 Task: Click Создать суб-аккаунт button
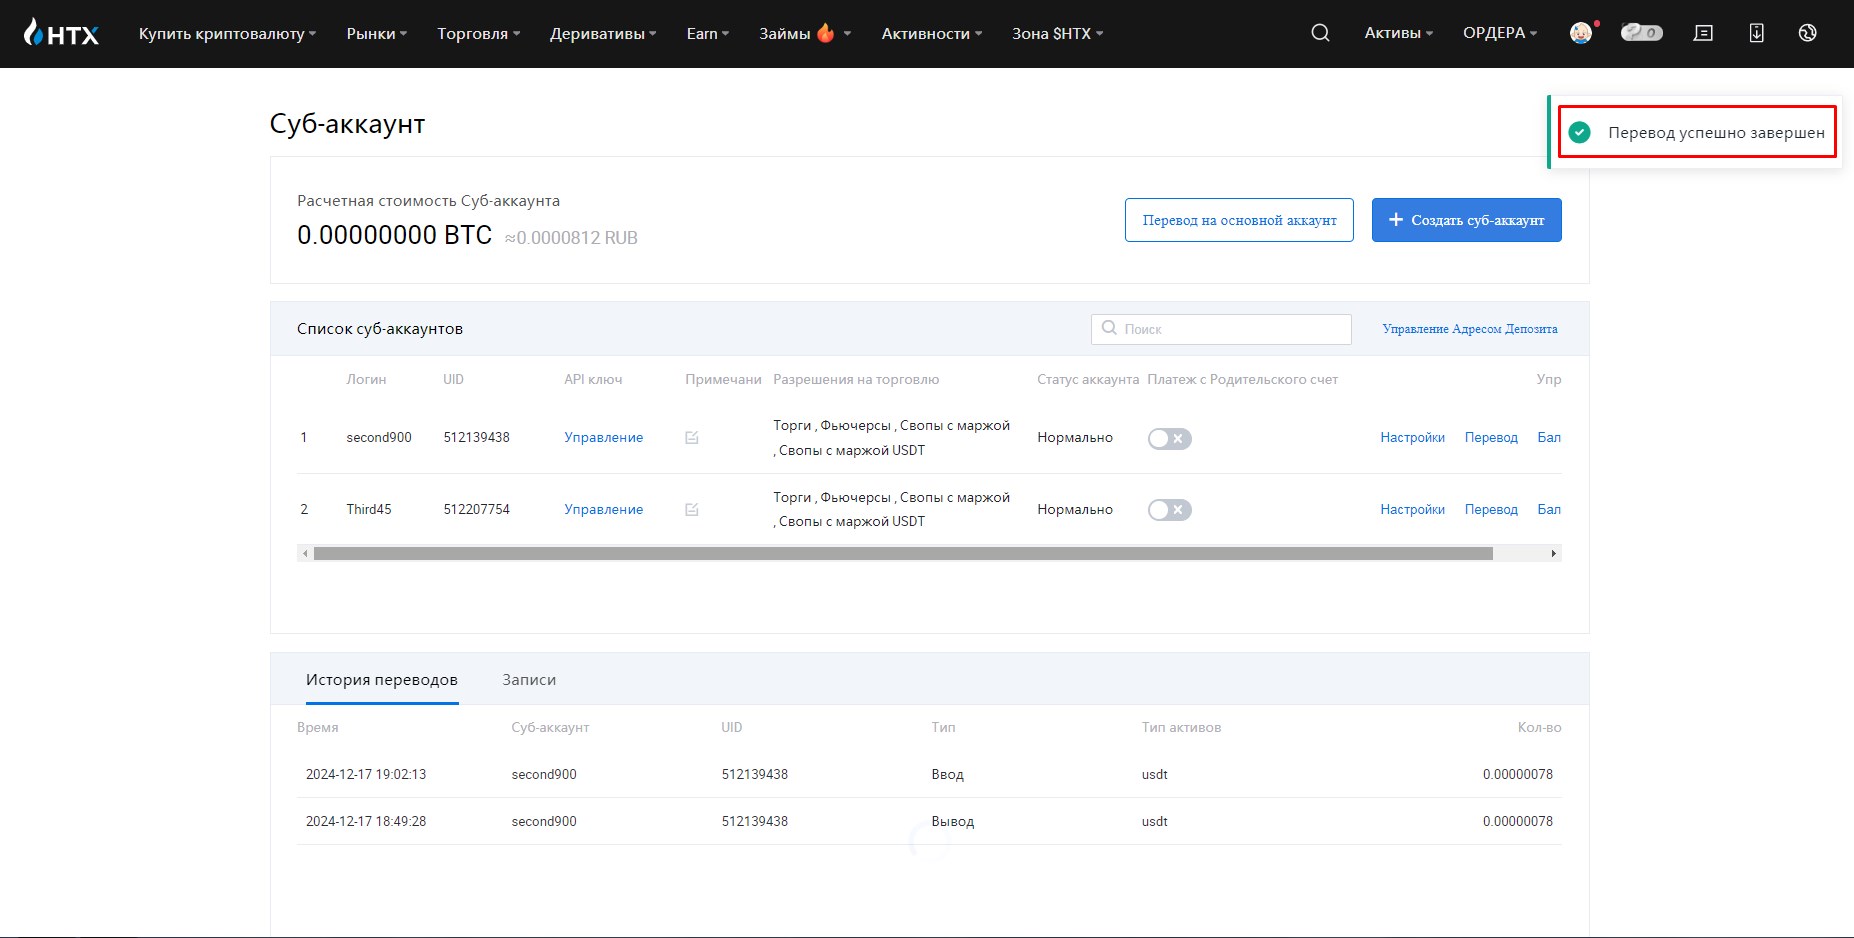[1466, 220]
